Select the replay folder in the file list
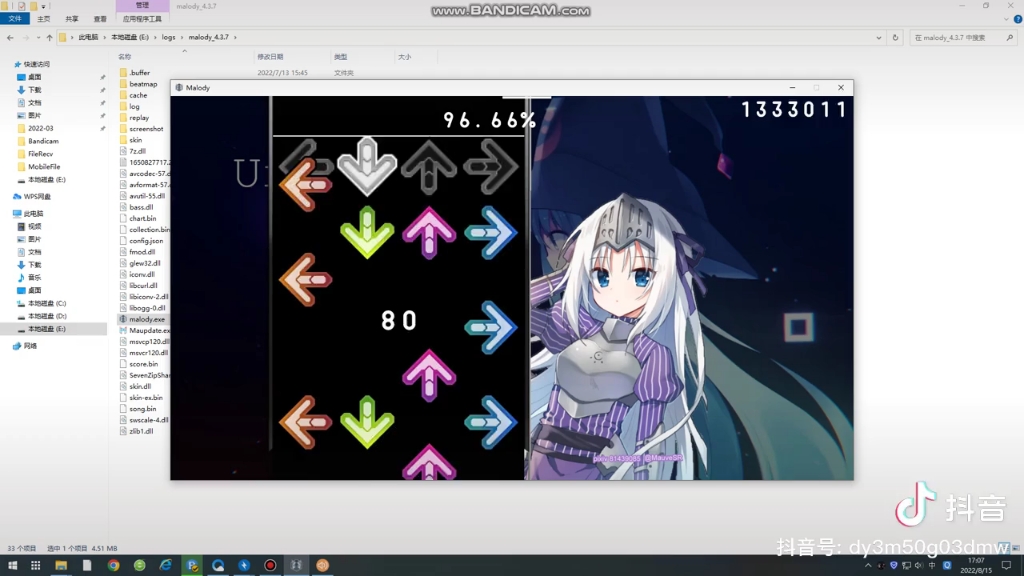 point(139,118)
